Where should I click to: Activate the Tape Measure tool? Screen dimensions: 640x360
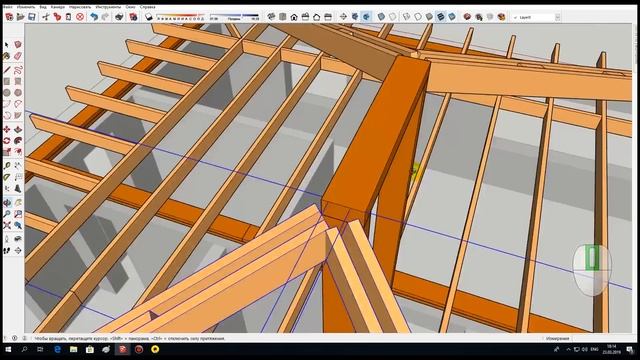tap(7, 166)
